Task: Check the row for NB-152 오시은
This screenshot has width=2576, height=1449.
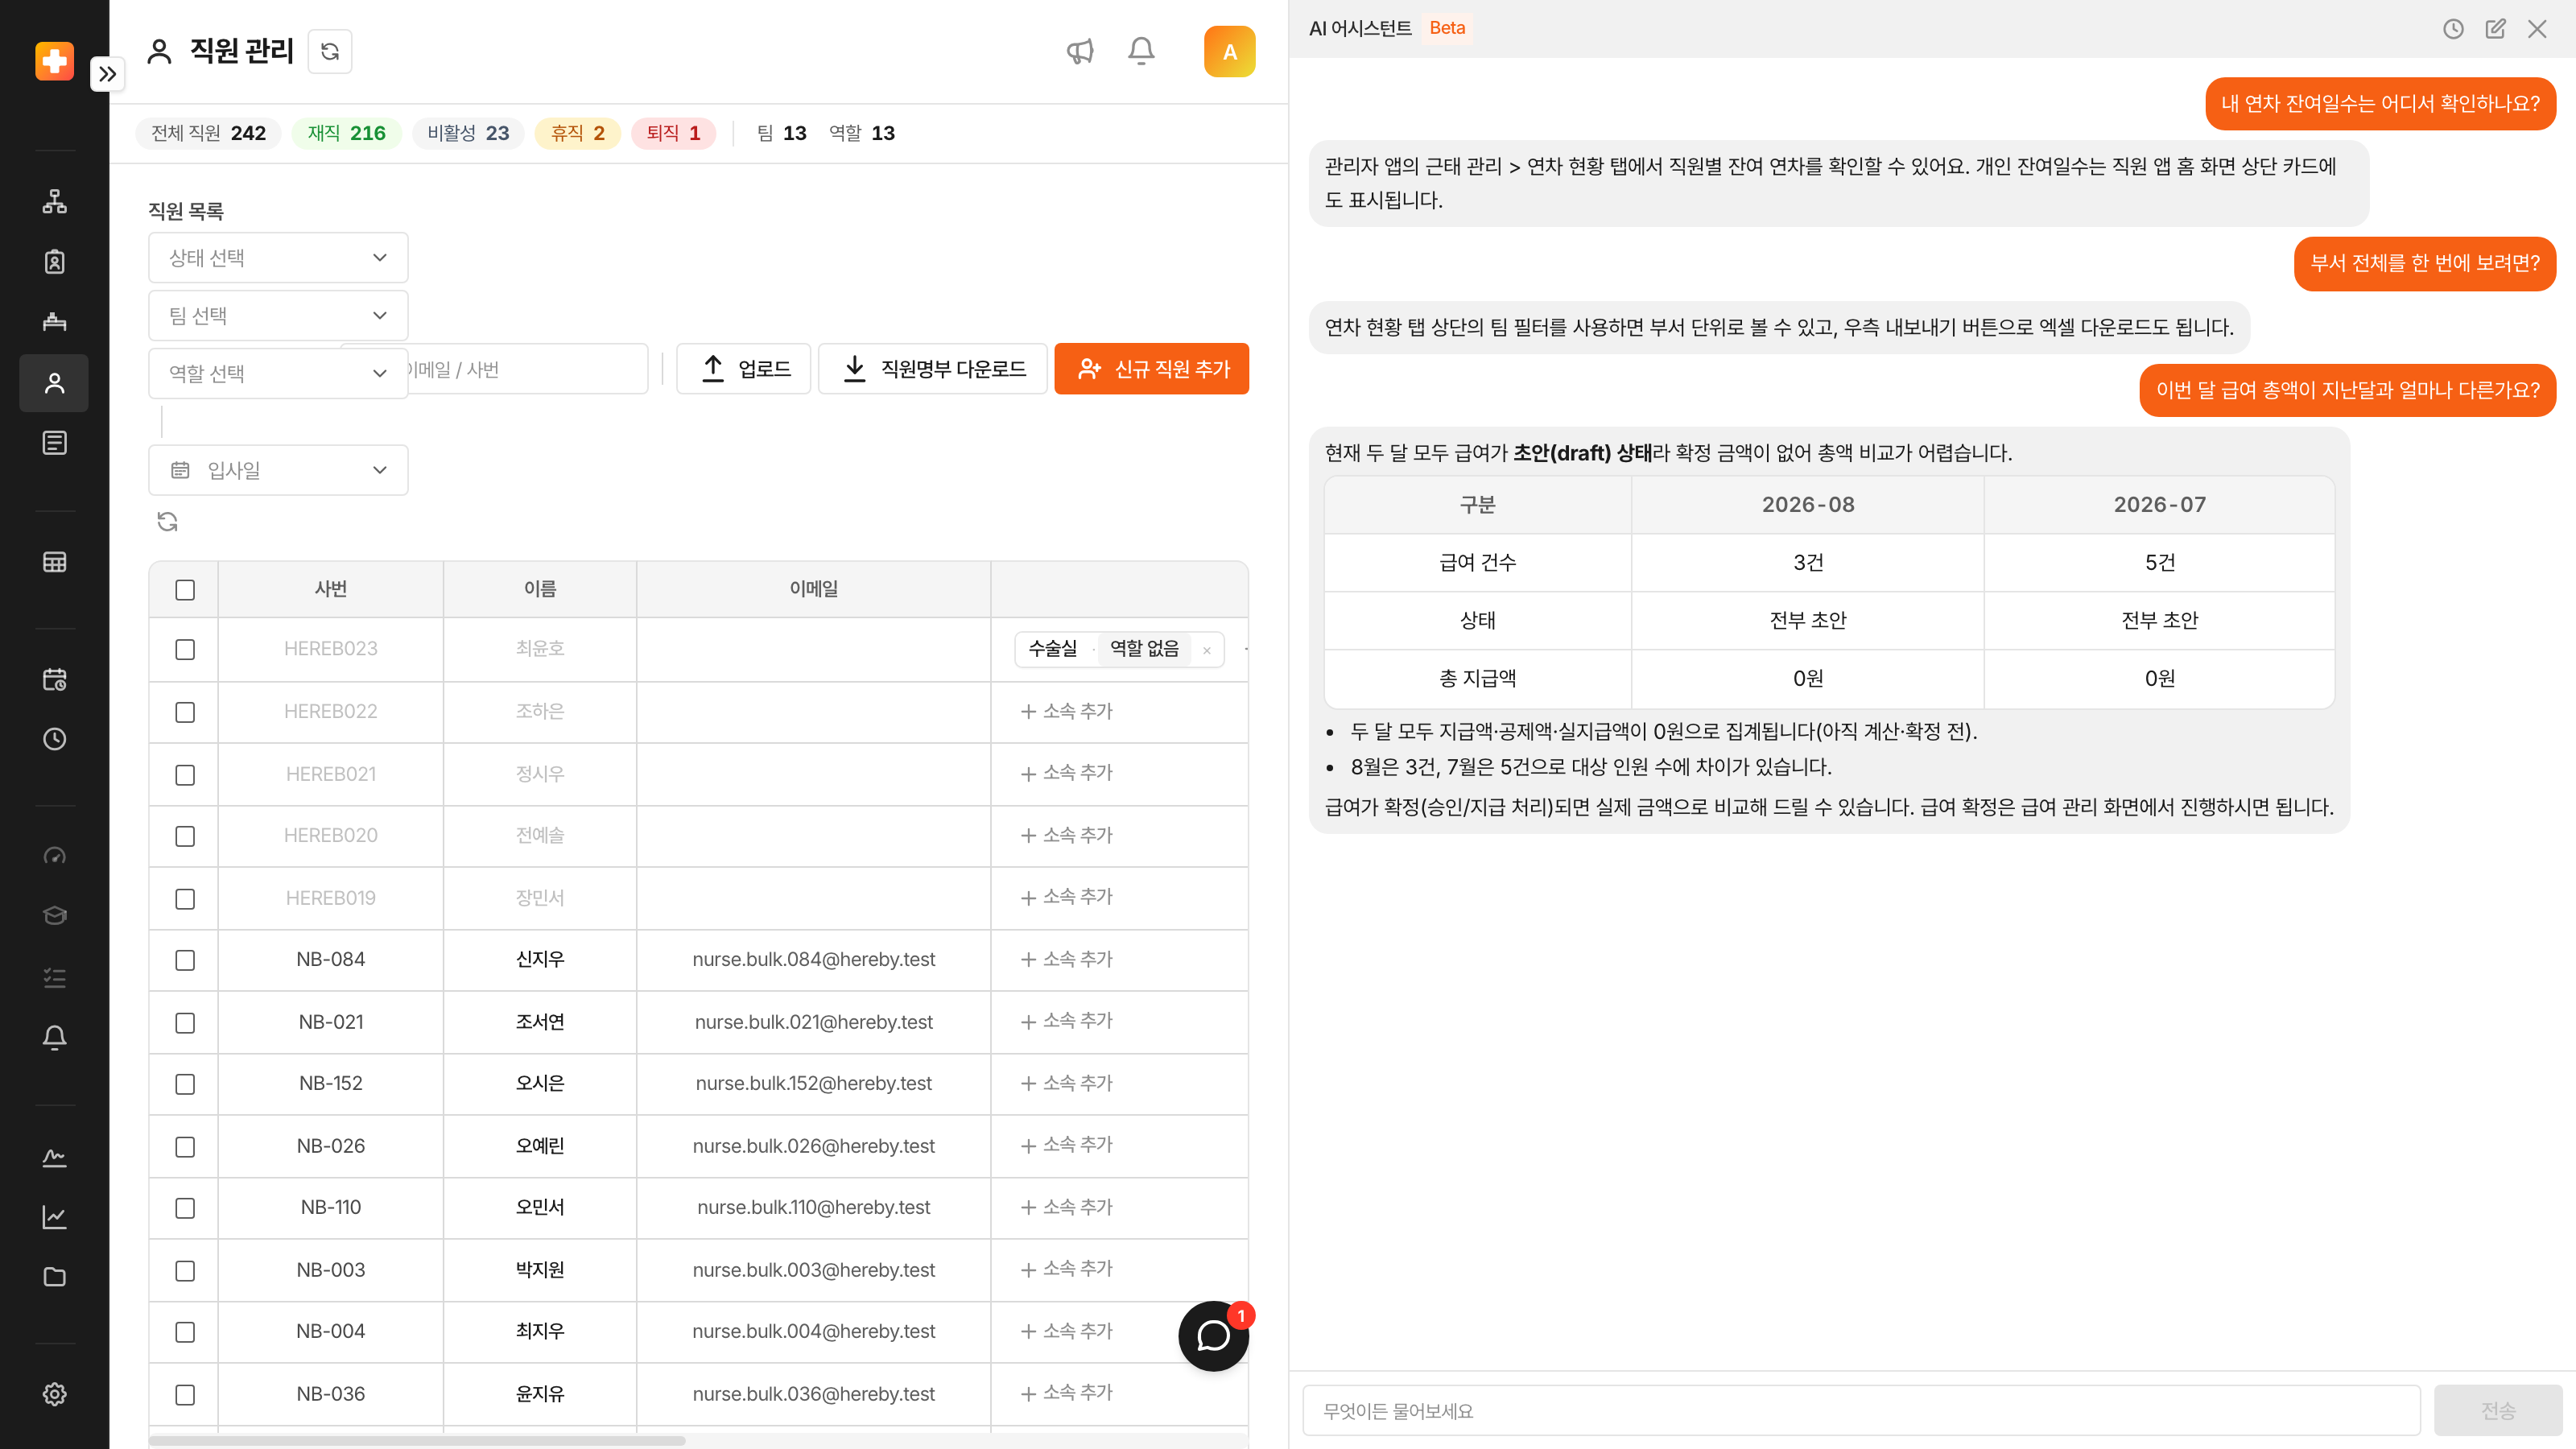Action: [185, 1084]
